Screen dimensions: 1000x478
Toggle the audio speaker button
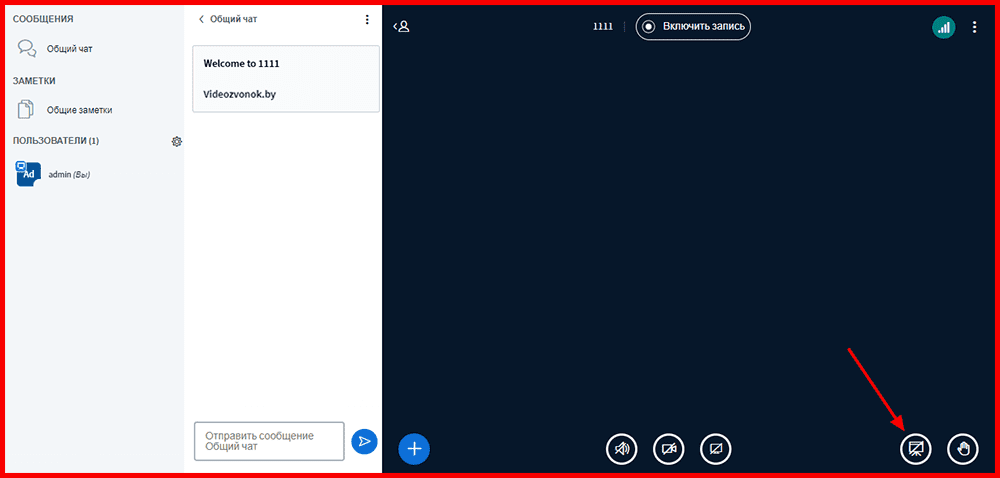click(621, 449)
